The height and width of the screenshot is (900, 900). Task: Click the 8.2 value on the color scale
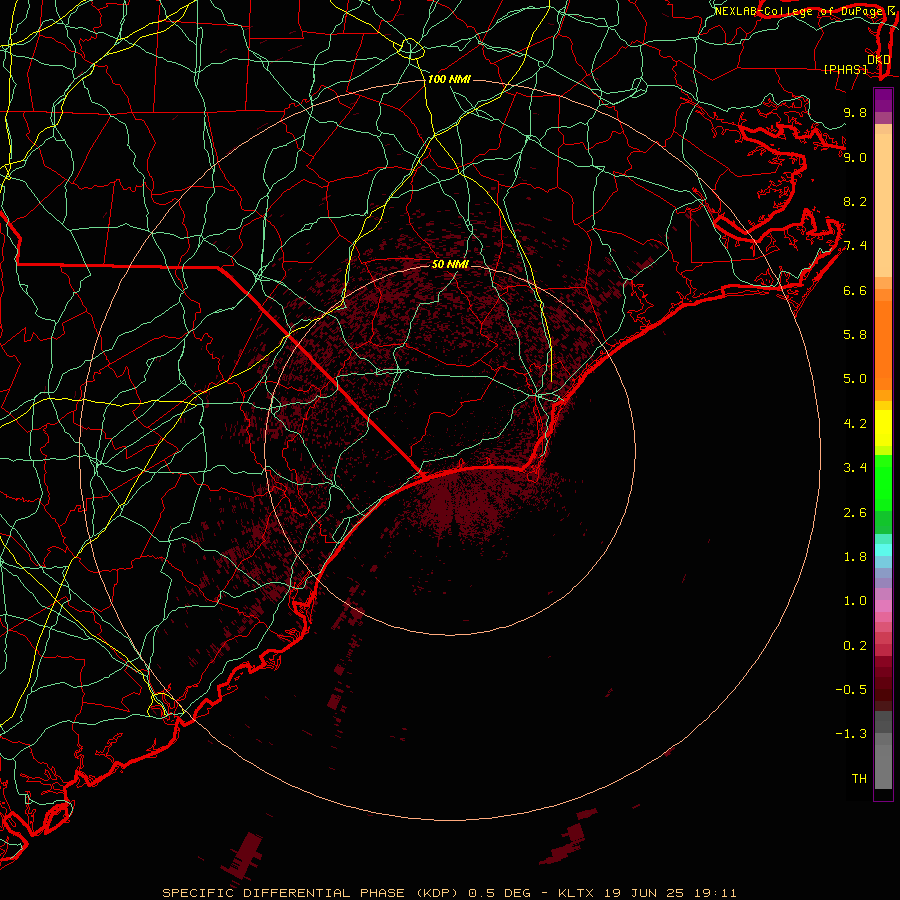855,201
